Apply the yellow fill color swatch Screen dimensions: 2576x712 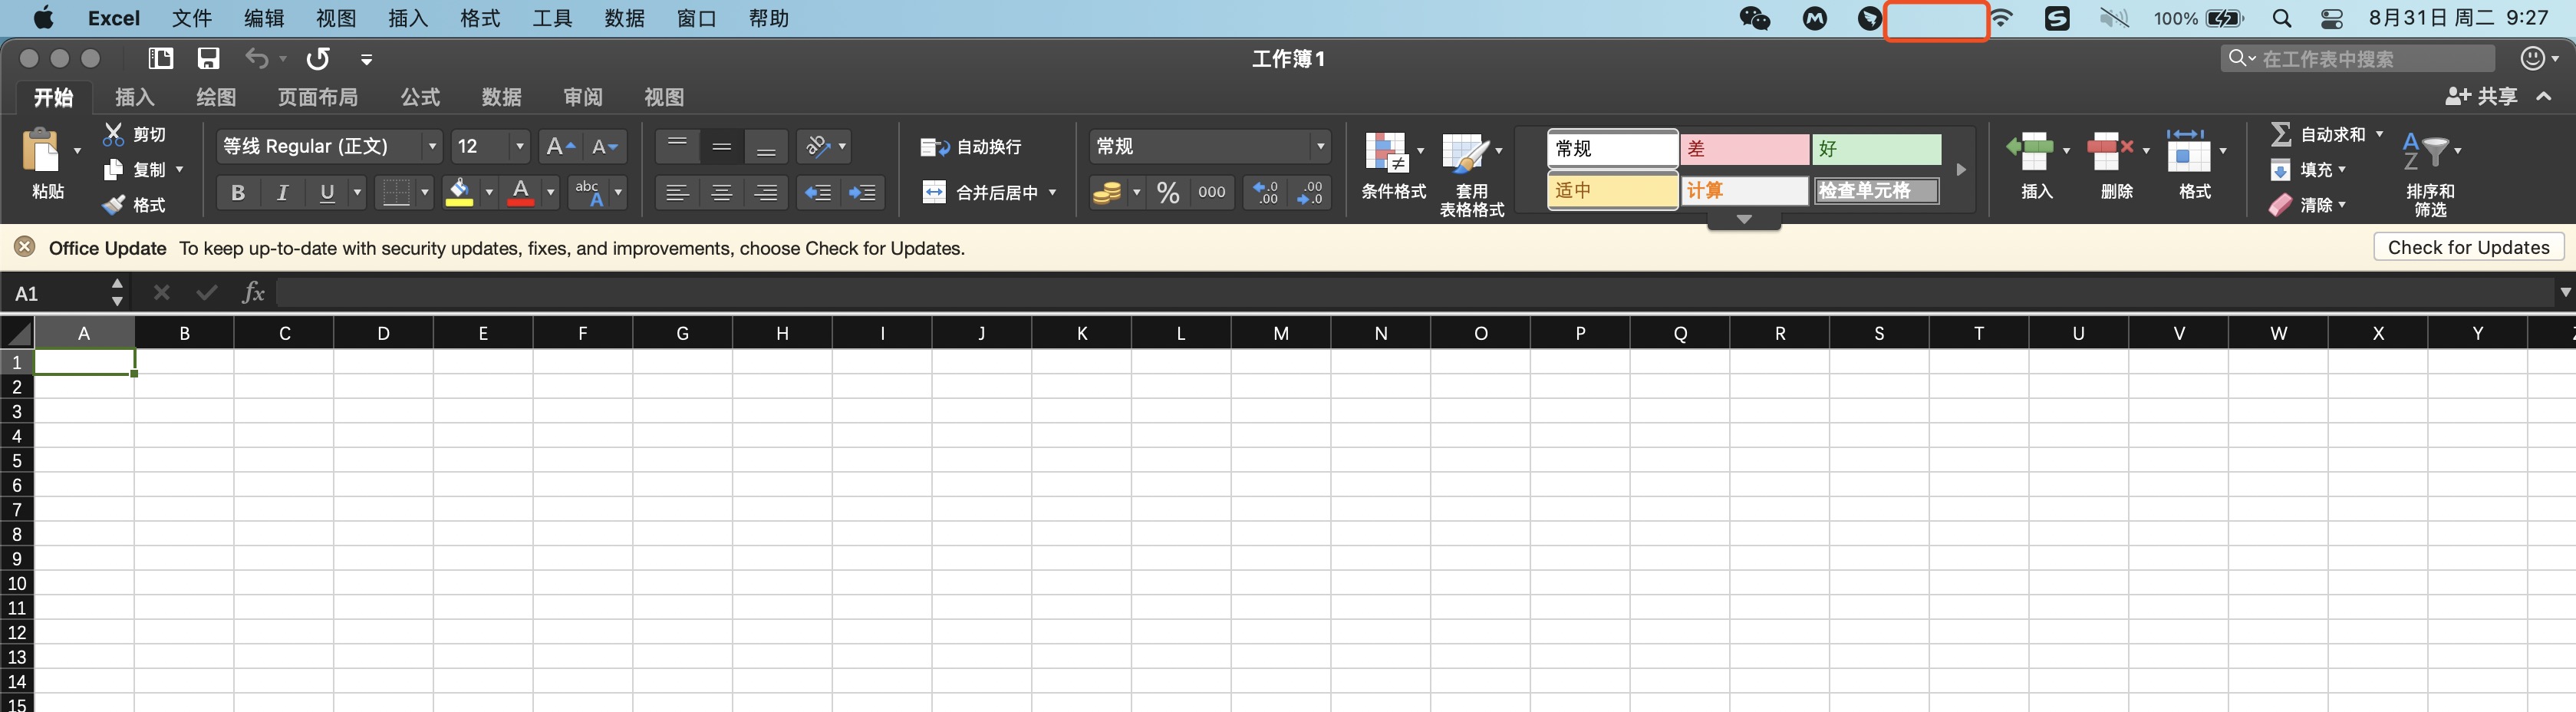pos(459,192)
